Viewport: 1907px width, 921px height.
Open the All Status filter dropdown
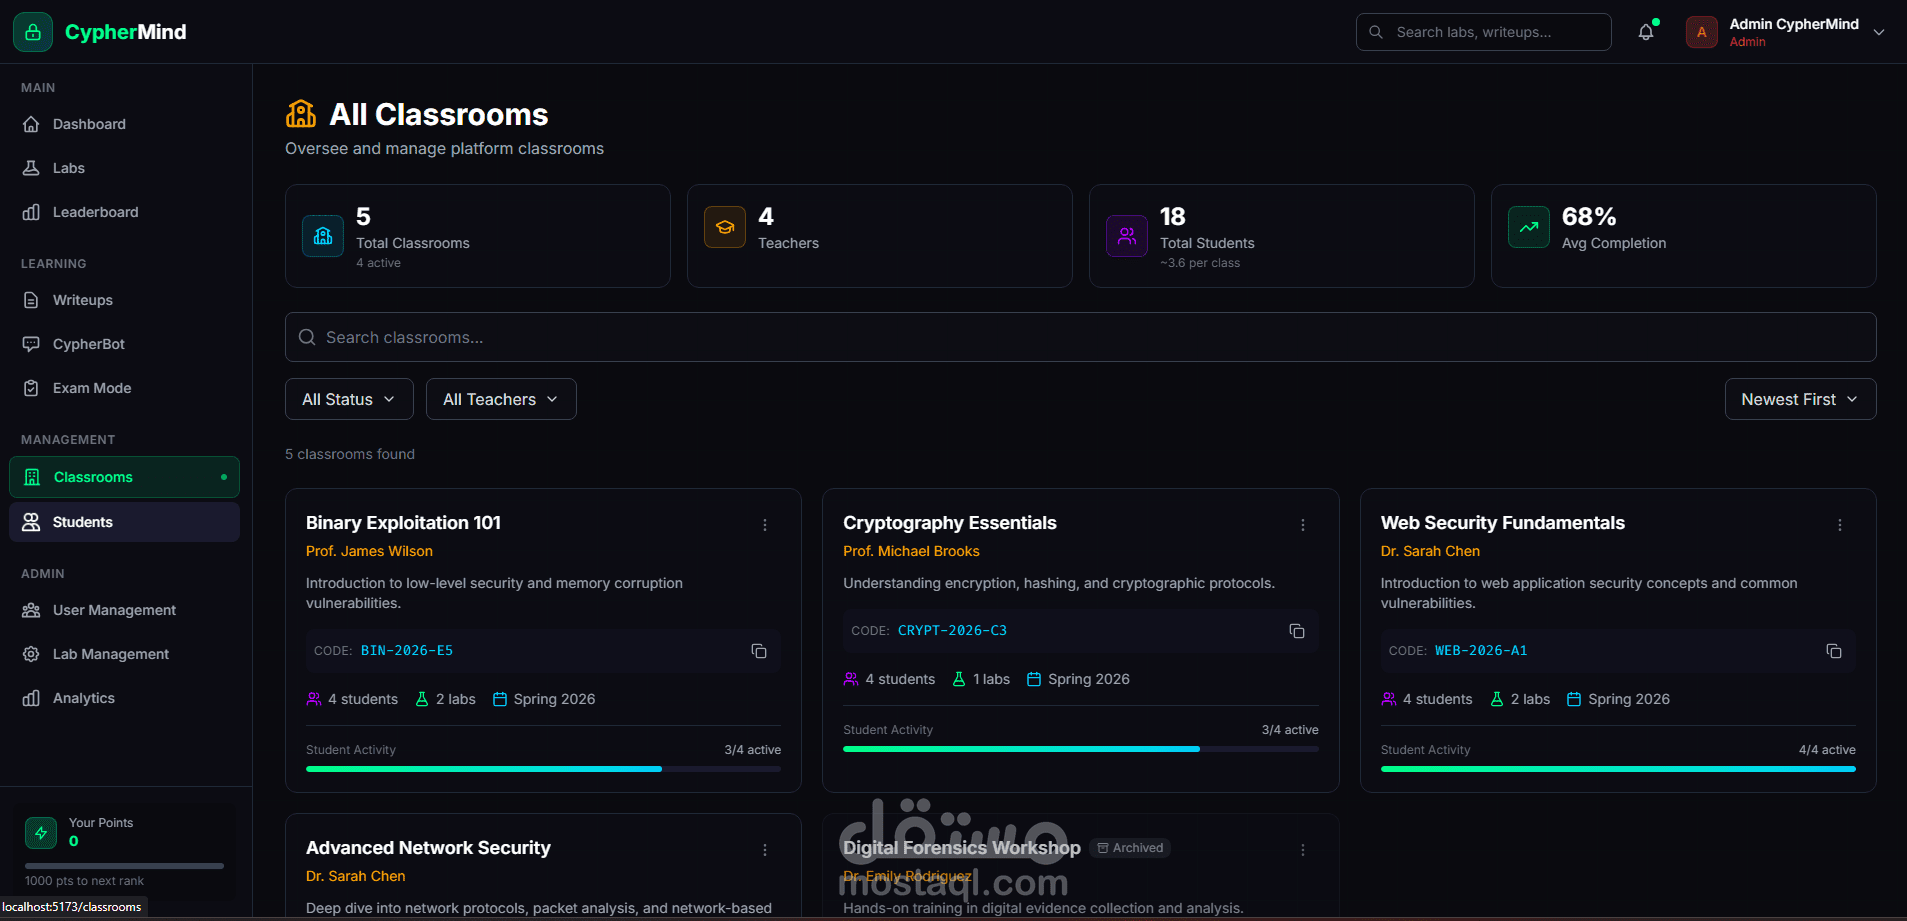pyautogui.click(x=349, y=399)
